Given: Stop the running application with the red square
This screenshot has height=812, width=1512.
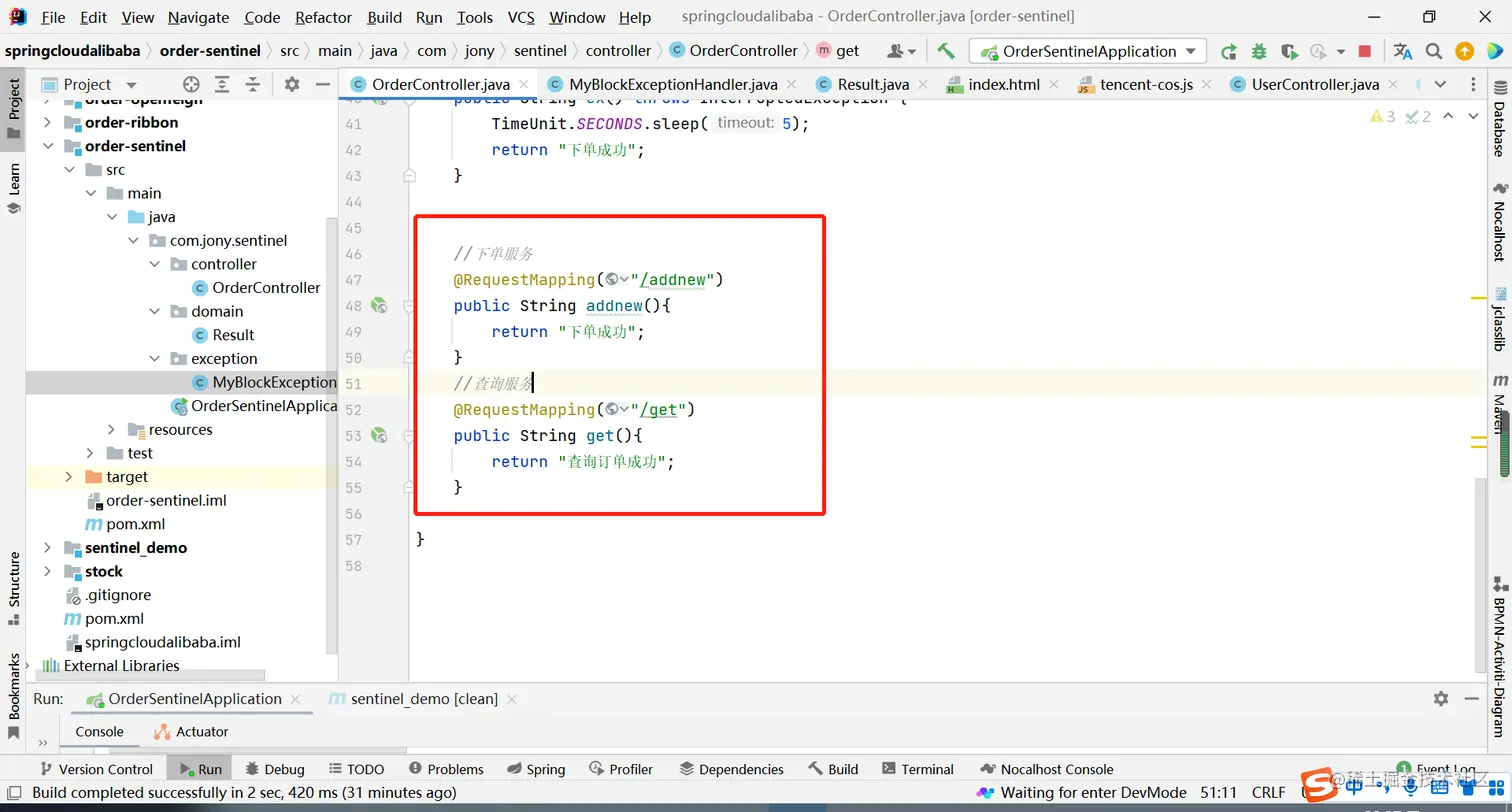Looking at the screenshot, I should coord(1365,51).
